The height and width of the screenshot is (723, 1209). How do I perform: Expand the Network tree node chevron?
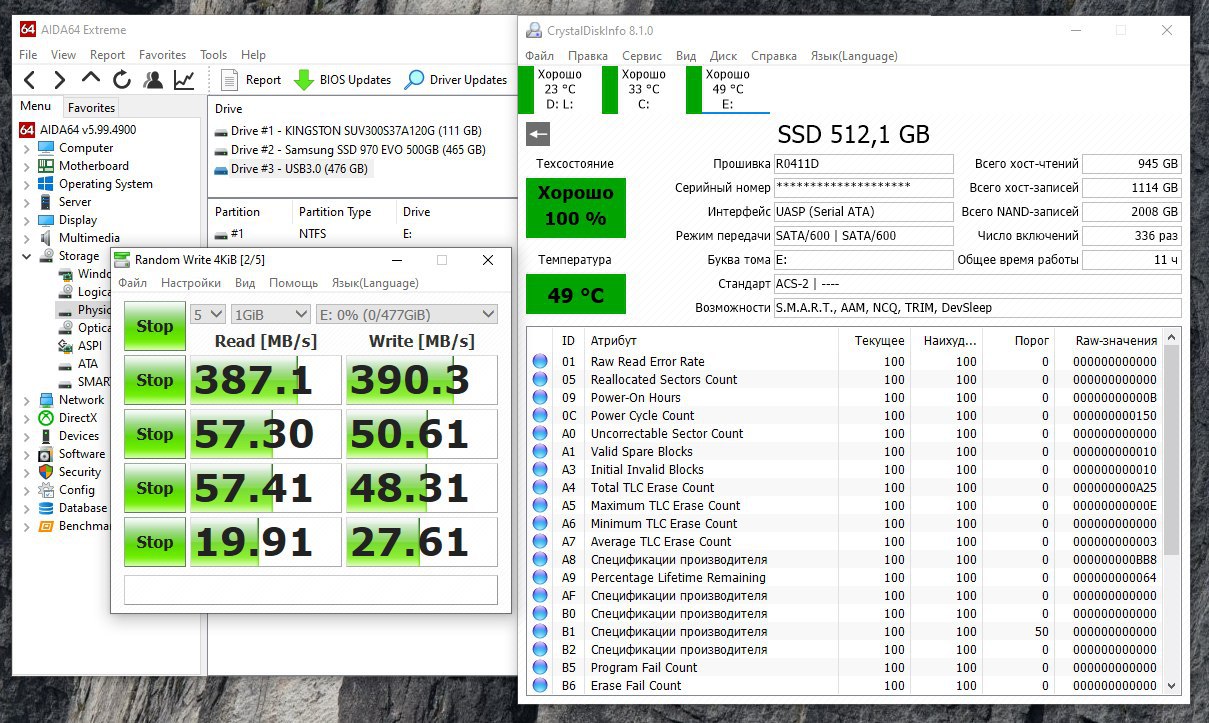(26, 400)
